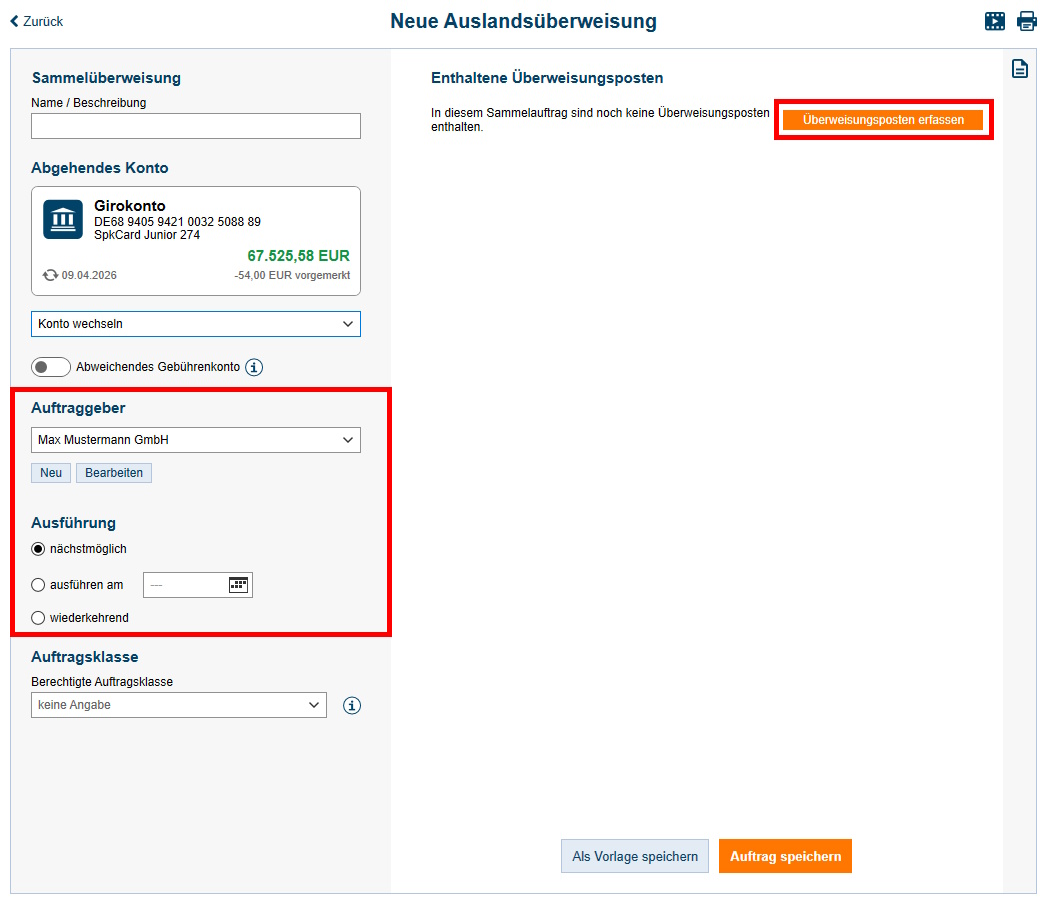The width and height of the screenshot is (1046, 900).
Task: Click the printer icon
Action: click(x=1026, y=21)
